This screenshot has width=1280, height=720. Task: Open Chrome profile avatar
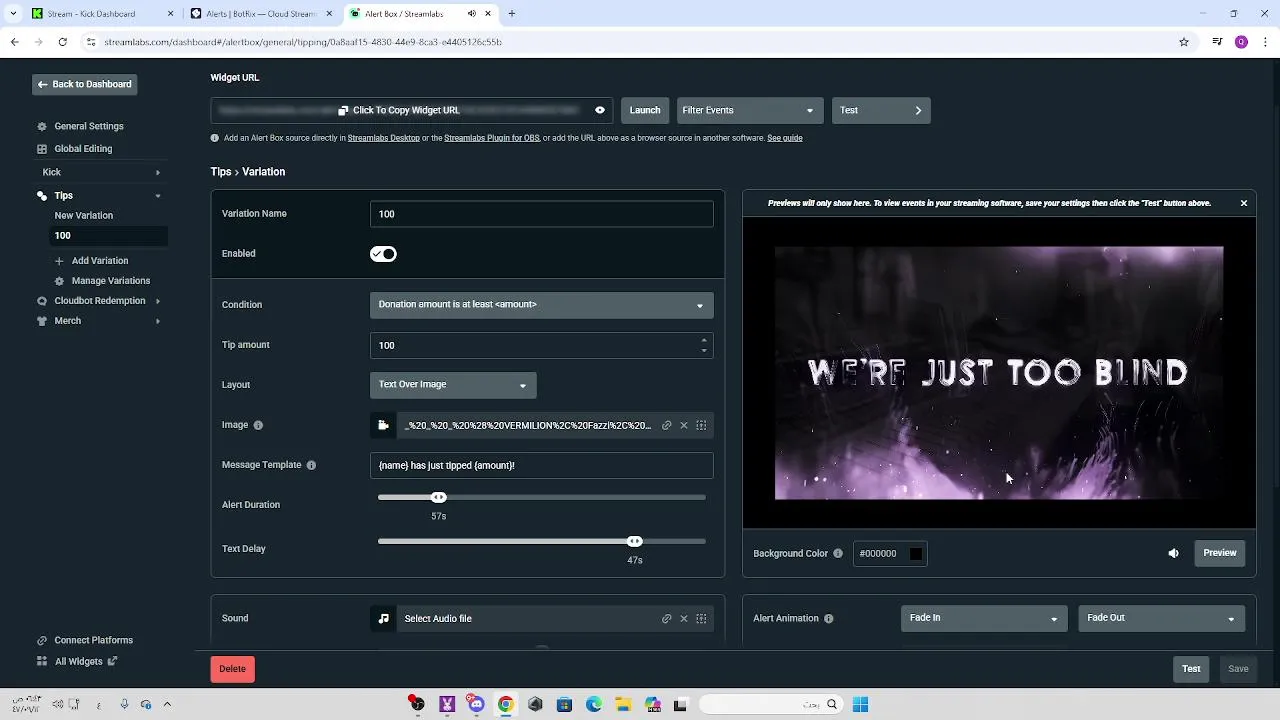[x=1241, y=42]
